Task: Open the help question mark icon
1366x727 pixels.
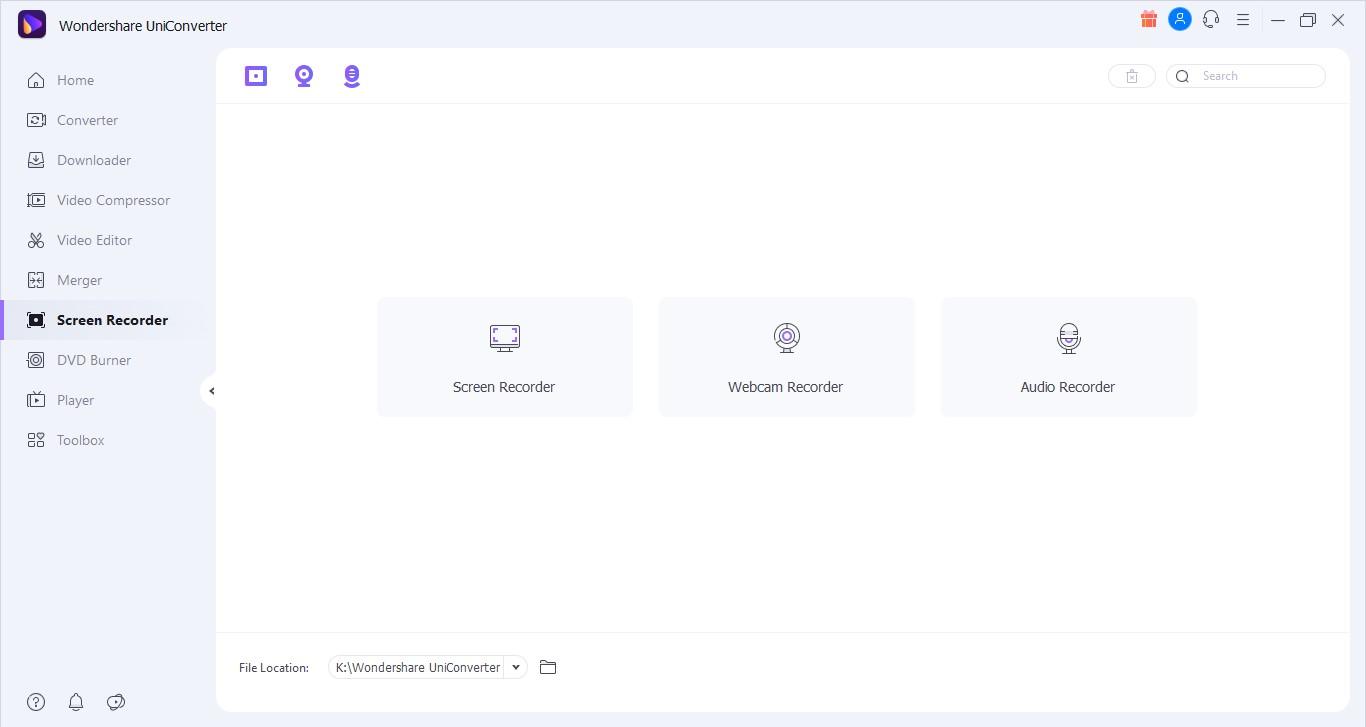Action: [x=36, y=702]
